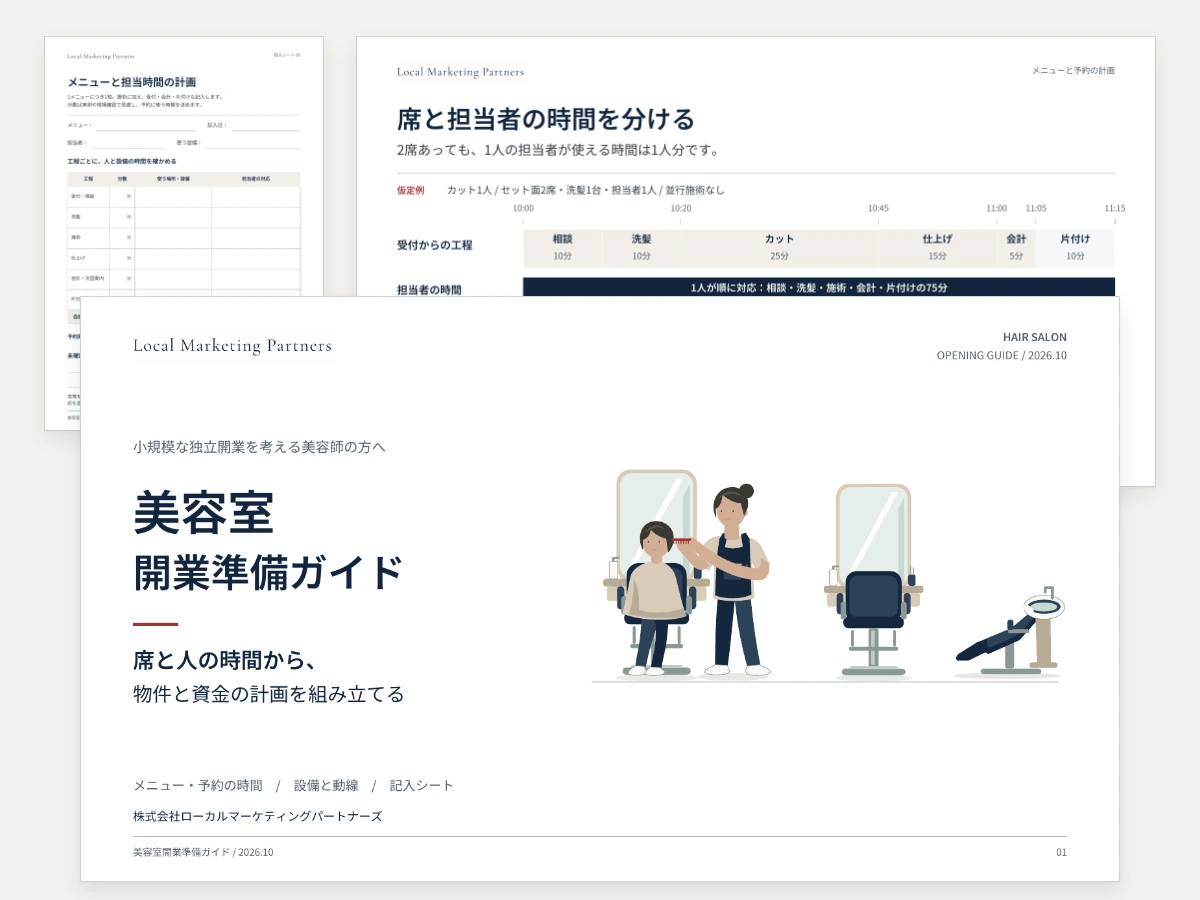Select the 会計 5分 timeline block
This screenshot has width=1200, height=900.
tap(1016, 248)
